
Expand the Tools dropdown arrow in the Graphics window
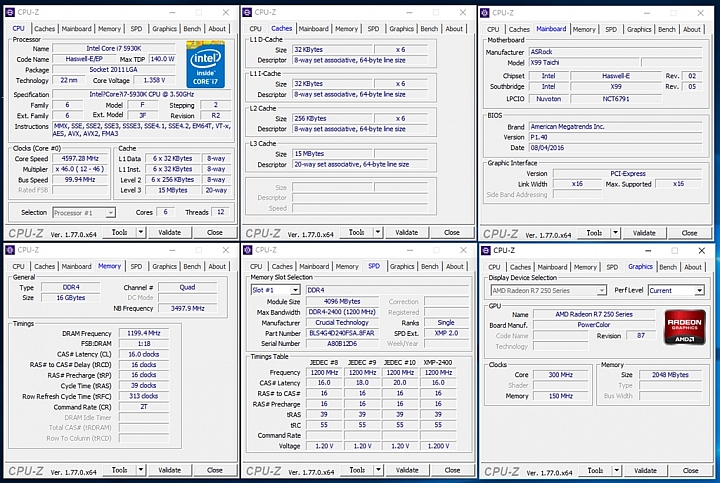(x=617, y=471)
